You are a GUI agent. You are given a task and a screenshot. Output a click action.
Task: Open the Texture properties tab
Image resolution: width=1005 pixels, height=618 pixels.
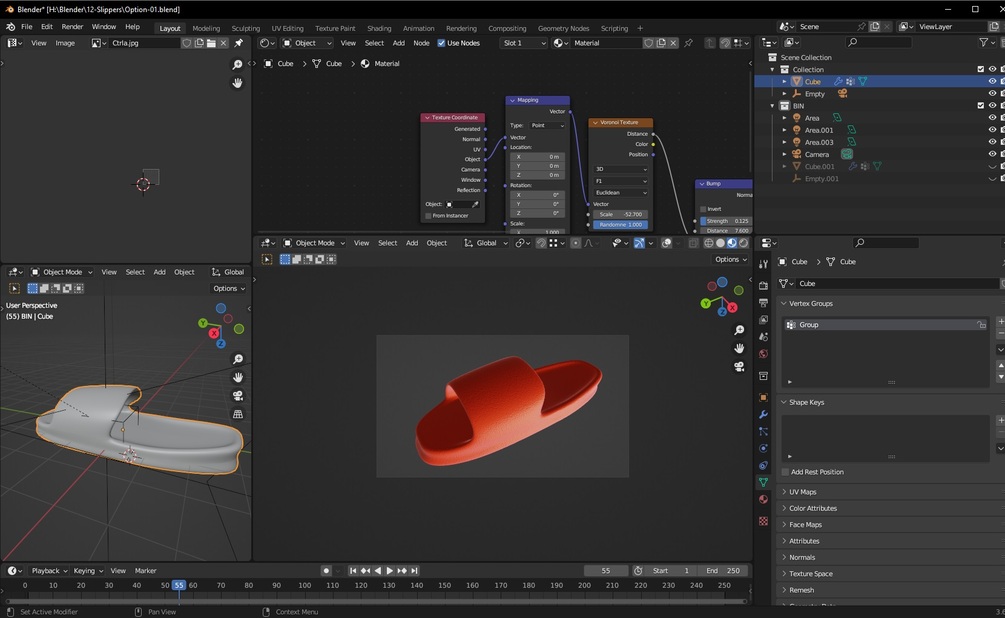pos(763,521)
